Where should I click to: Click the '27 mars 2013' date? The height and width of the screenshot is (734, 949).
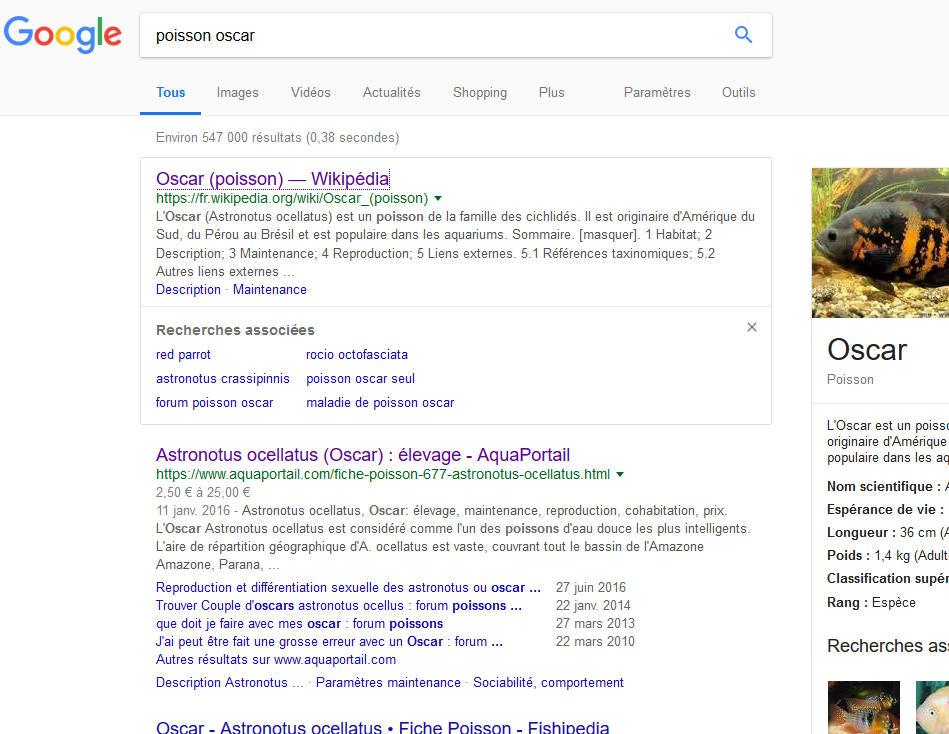(x=595, y=624)
